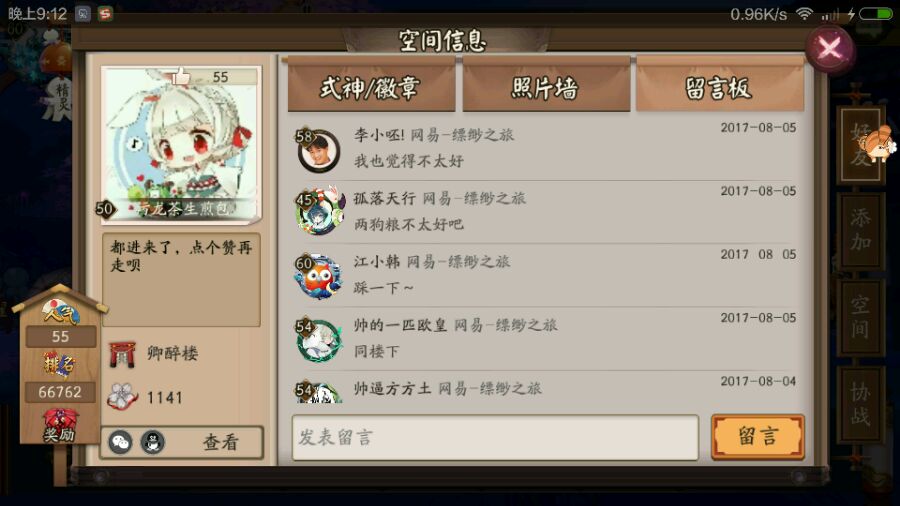Screen dimensions: 900x506
Task: Open the 添加 side menu item
Action: 860,231
